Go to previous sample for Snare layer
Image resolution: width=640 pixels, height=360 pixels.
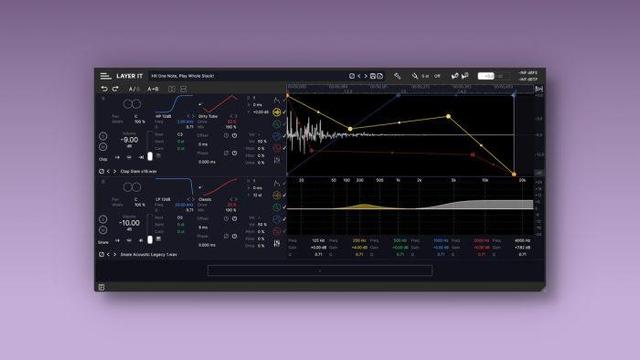click(108, 254)
